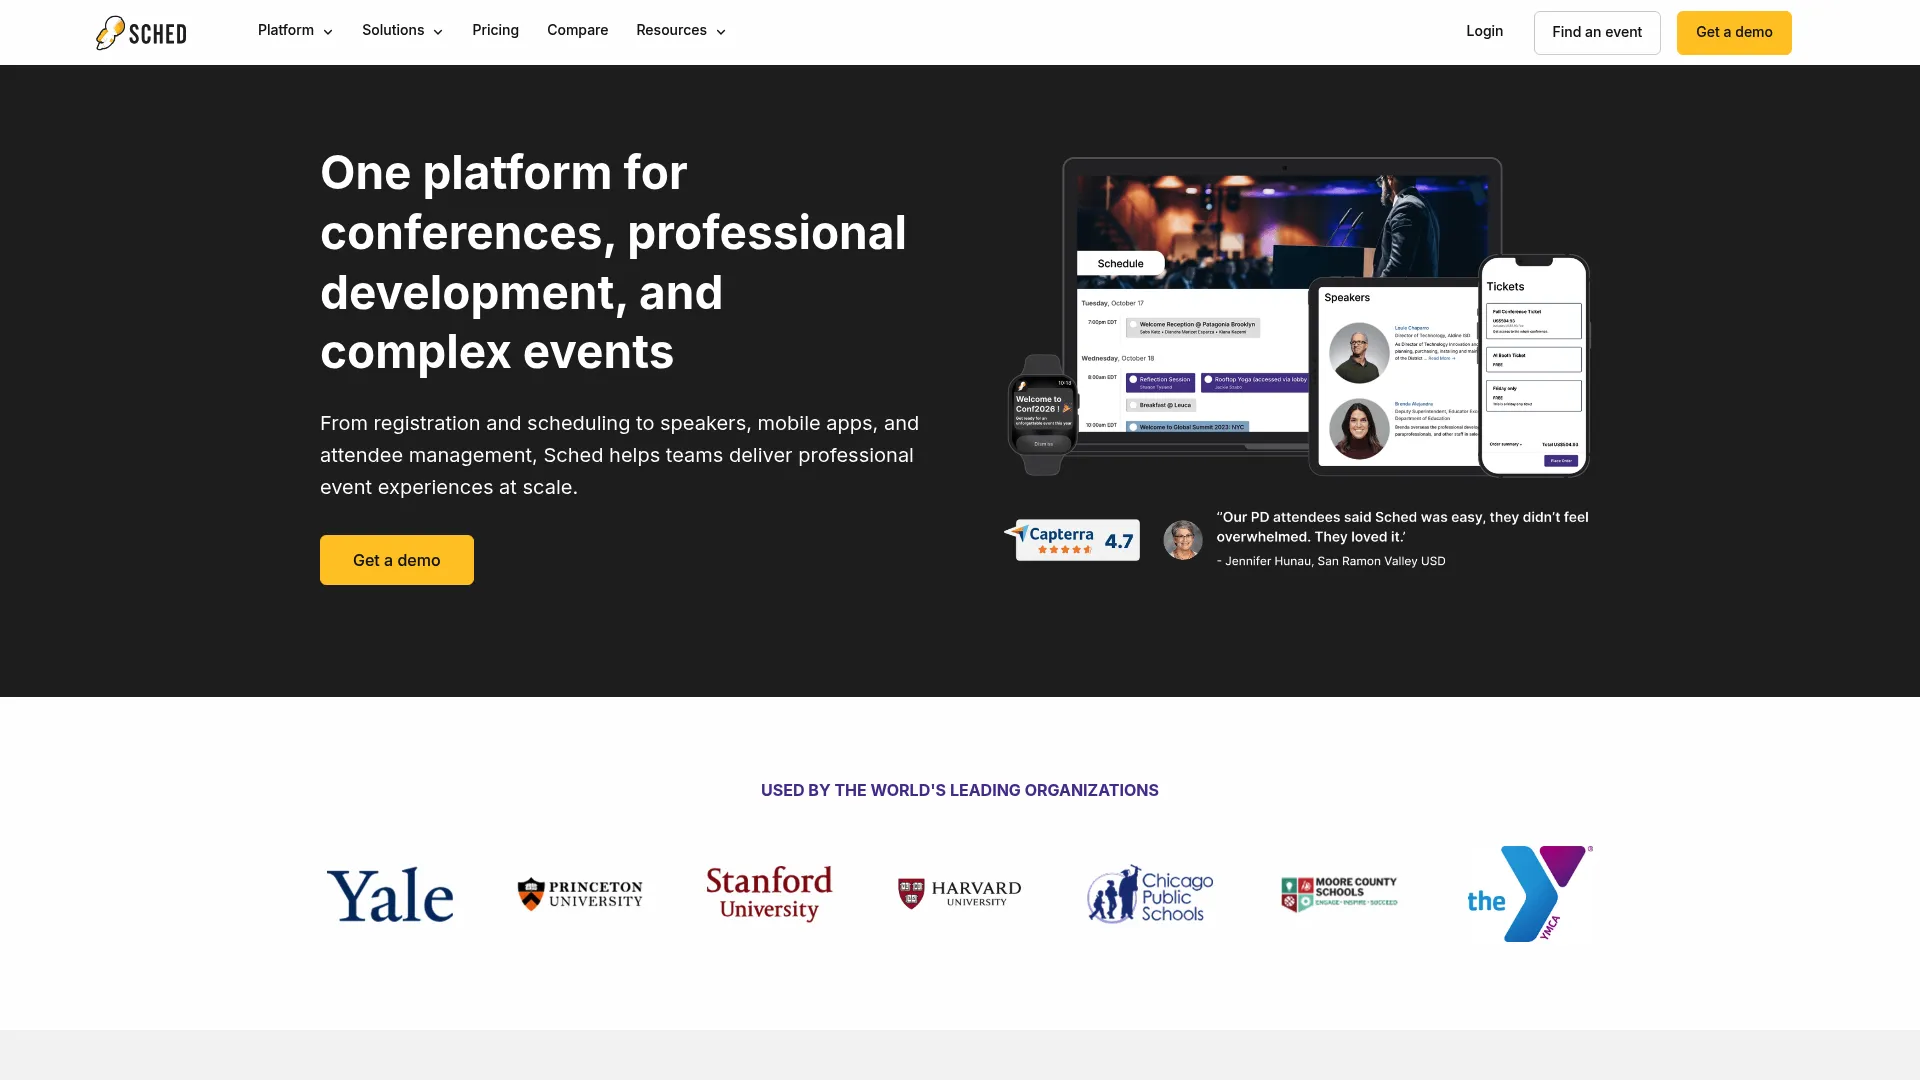Click the Chicago Public Schools logo

point(1150,894)
